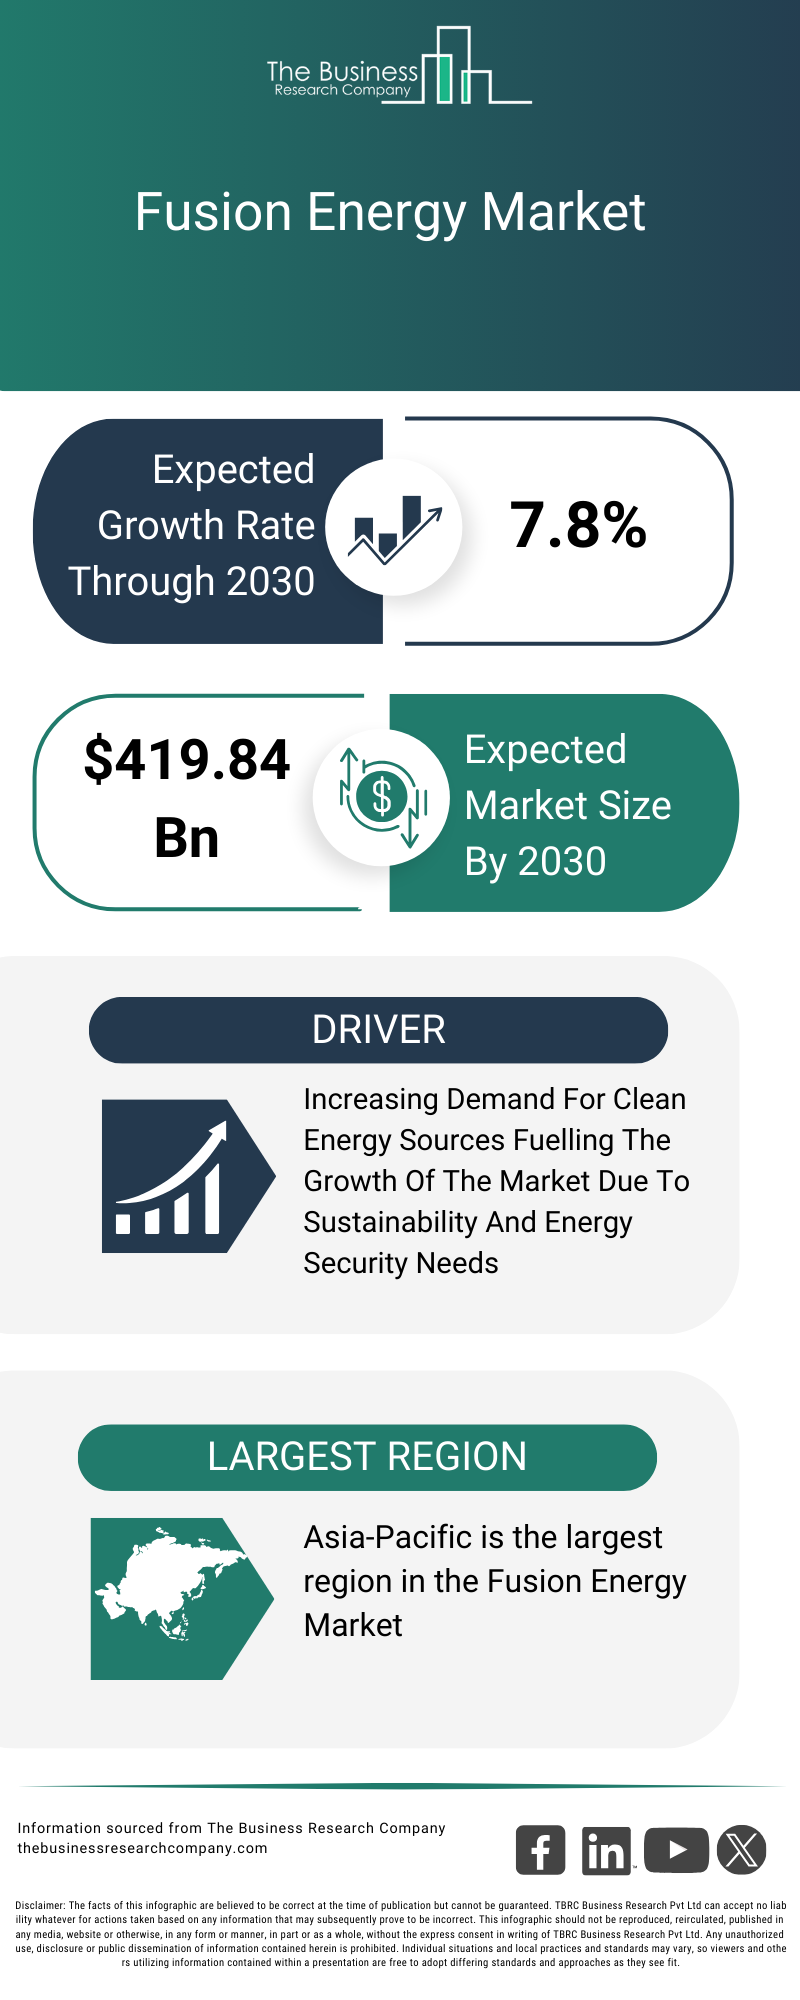The width and height of the screenshot is (800, 2000).
Task: Click the Facebook icon in the footer
Action: [x=540, y=1850]
